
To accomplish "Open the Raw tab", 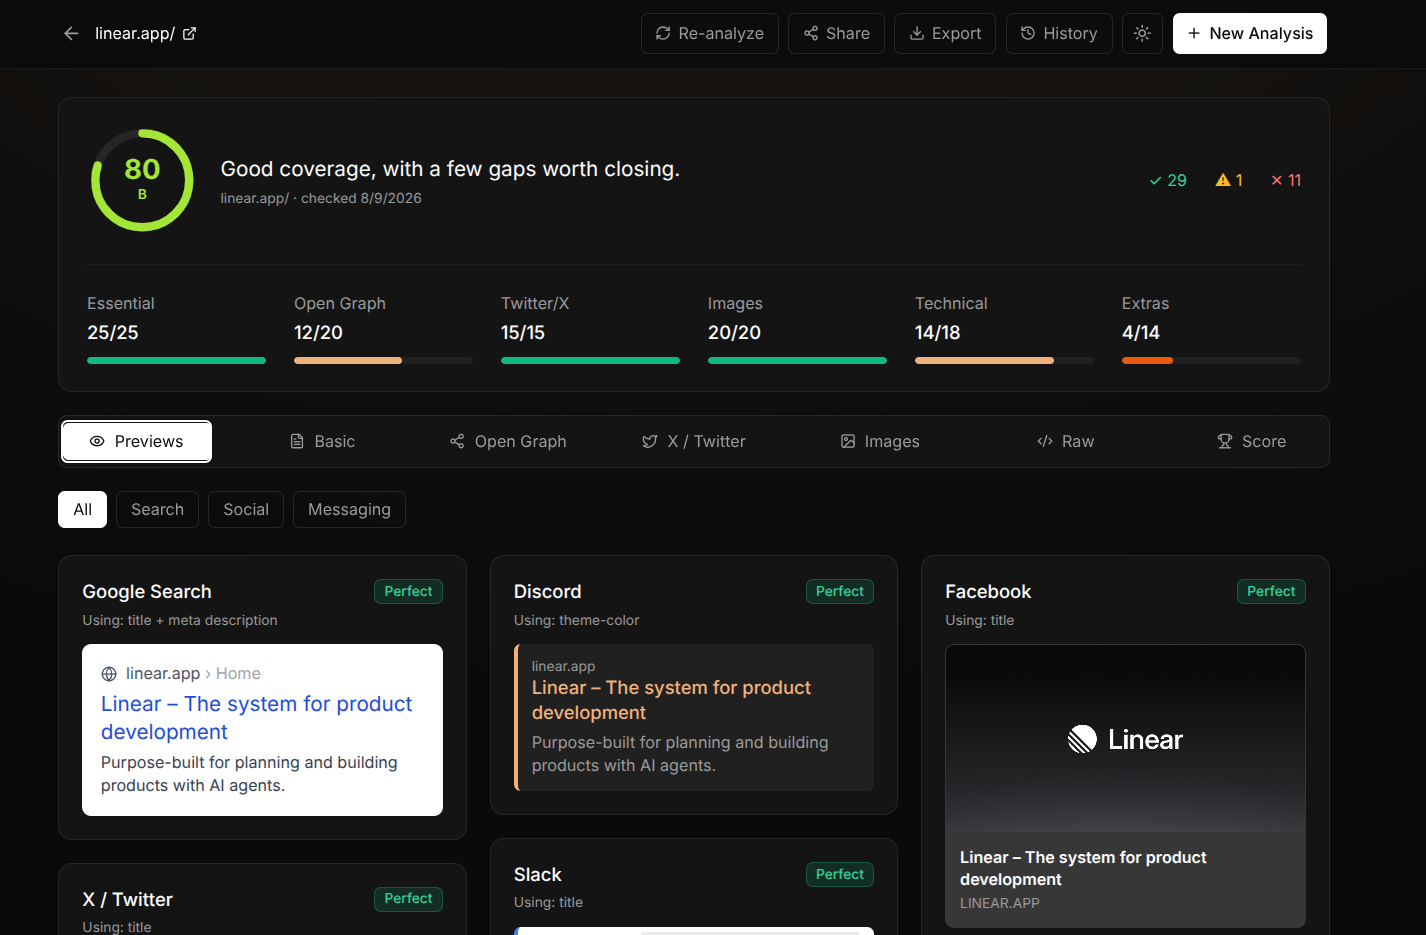I will pyautogui.click(x=1066, y=441).
